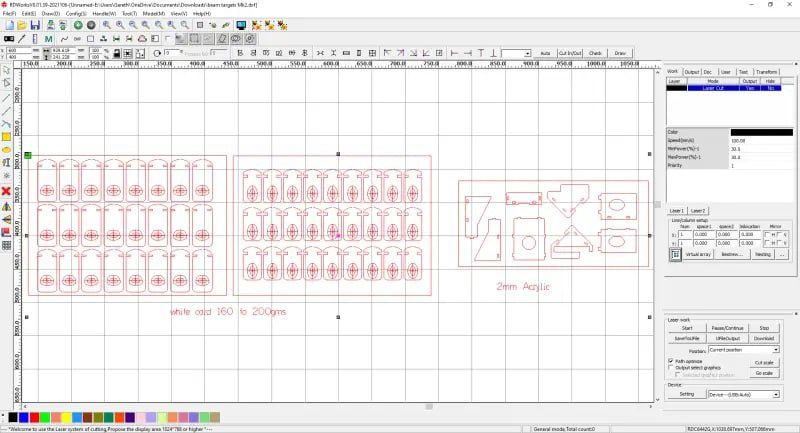
Task: Pick the yellow swatch in the bottom palette
Action: 66,418
